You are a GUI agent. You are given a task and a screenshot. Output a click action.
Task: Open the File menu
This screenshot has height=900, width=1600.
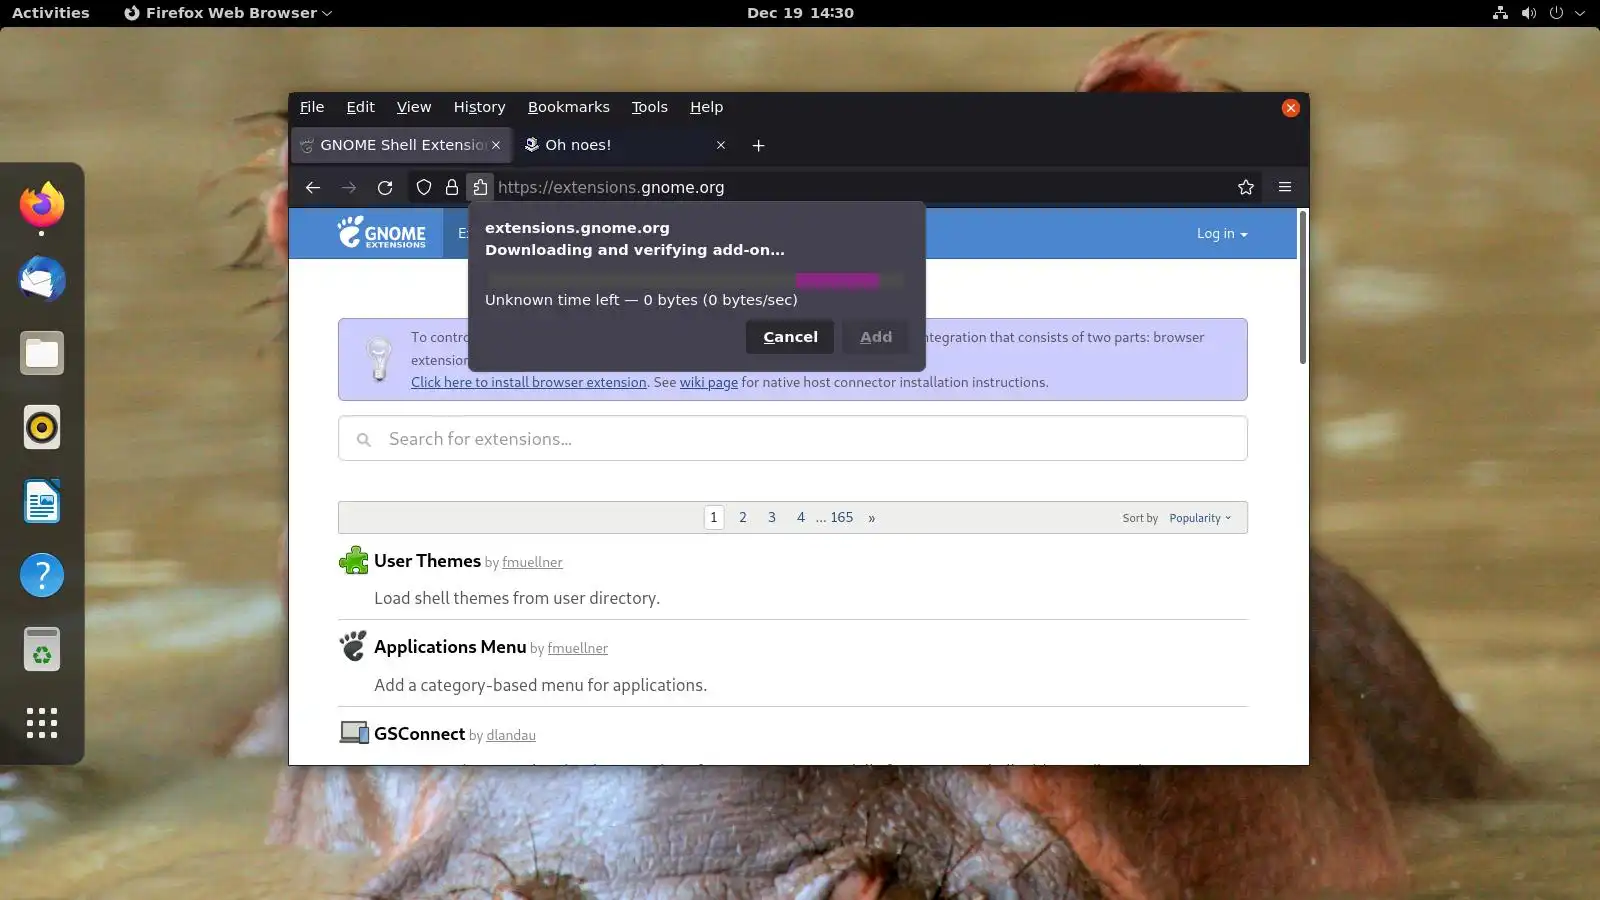(312, 107)
